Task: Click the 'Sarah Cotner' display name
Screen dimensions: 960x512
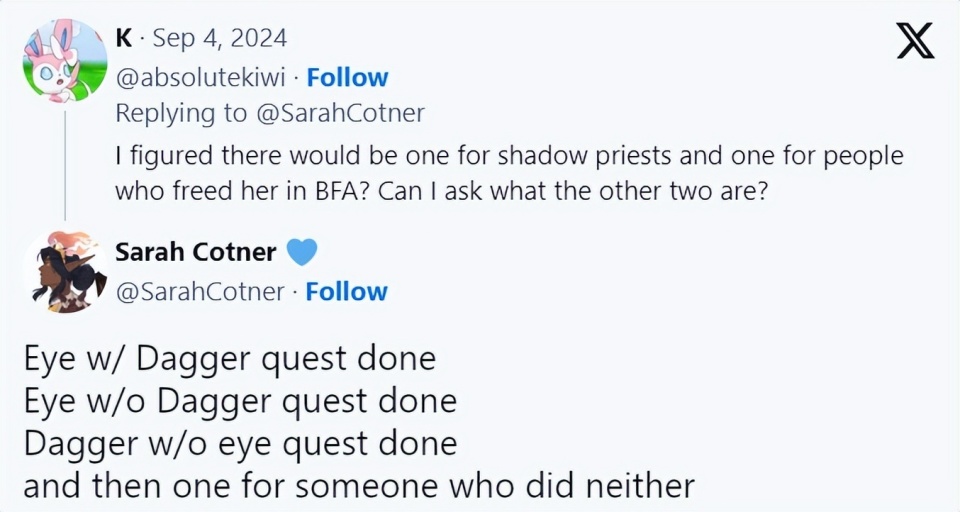Action: tap(195, 252)
